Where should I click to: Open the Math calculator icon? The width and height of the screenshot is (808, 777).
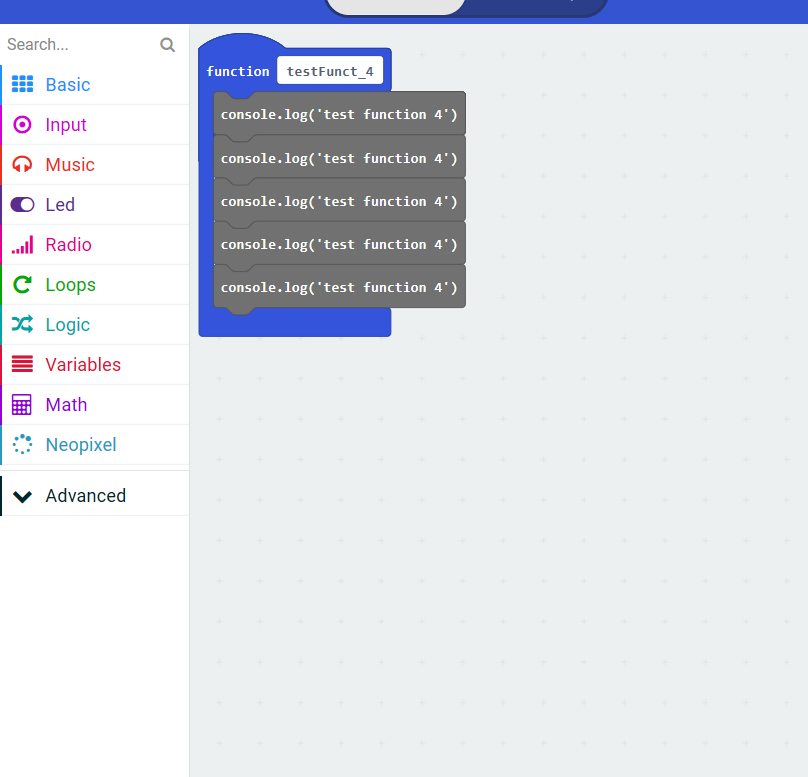[22, 404]
